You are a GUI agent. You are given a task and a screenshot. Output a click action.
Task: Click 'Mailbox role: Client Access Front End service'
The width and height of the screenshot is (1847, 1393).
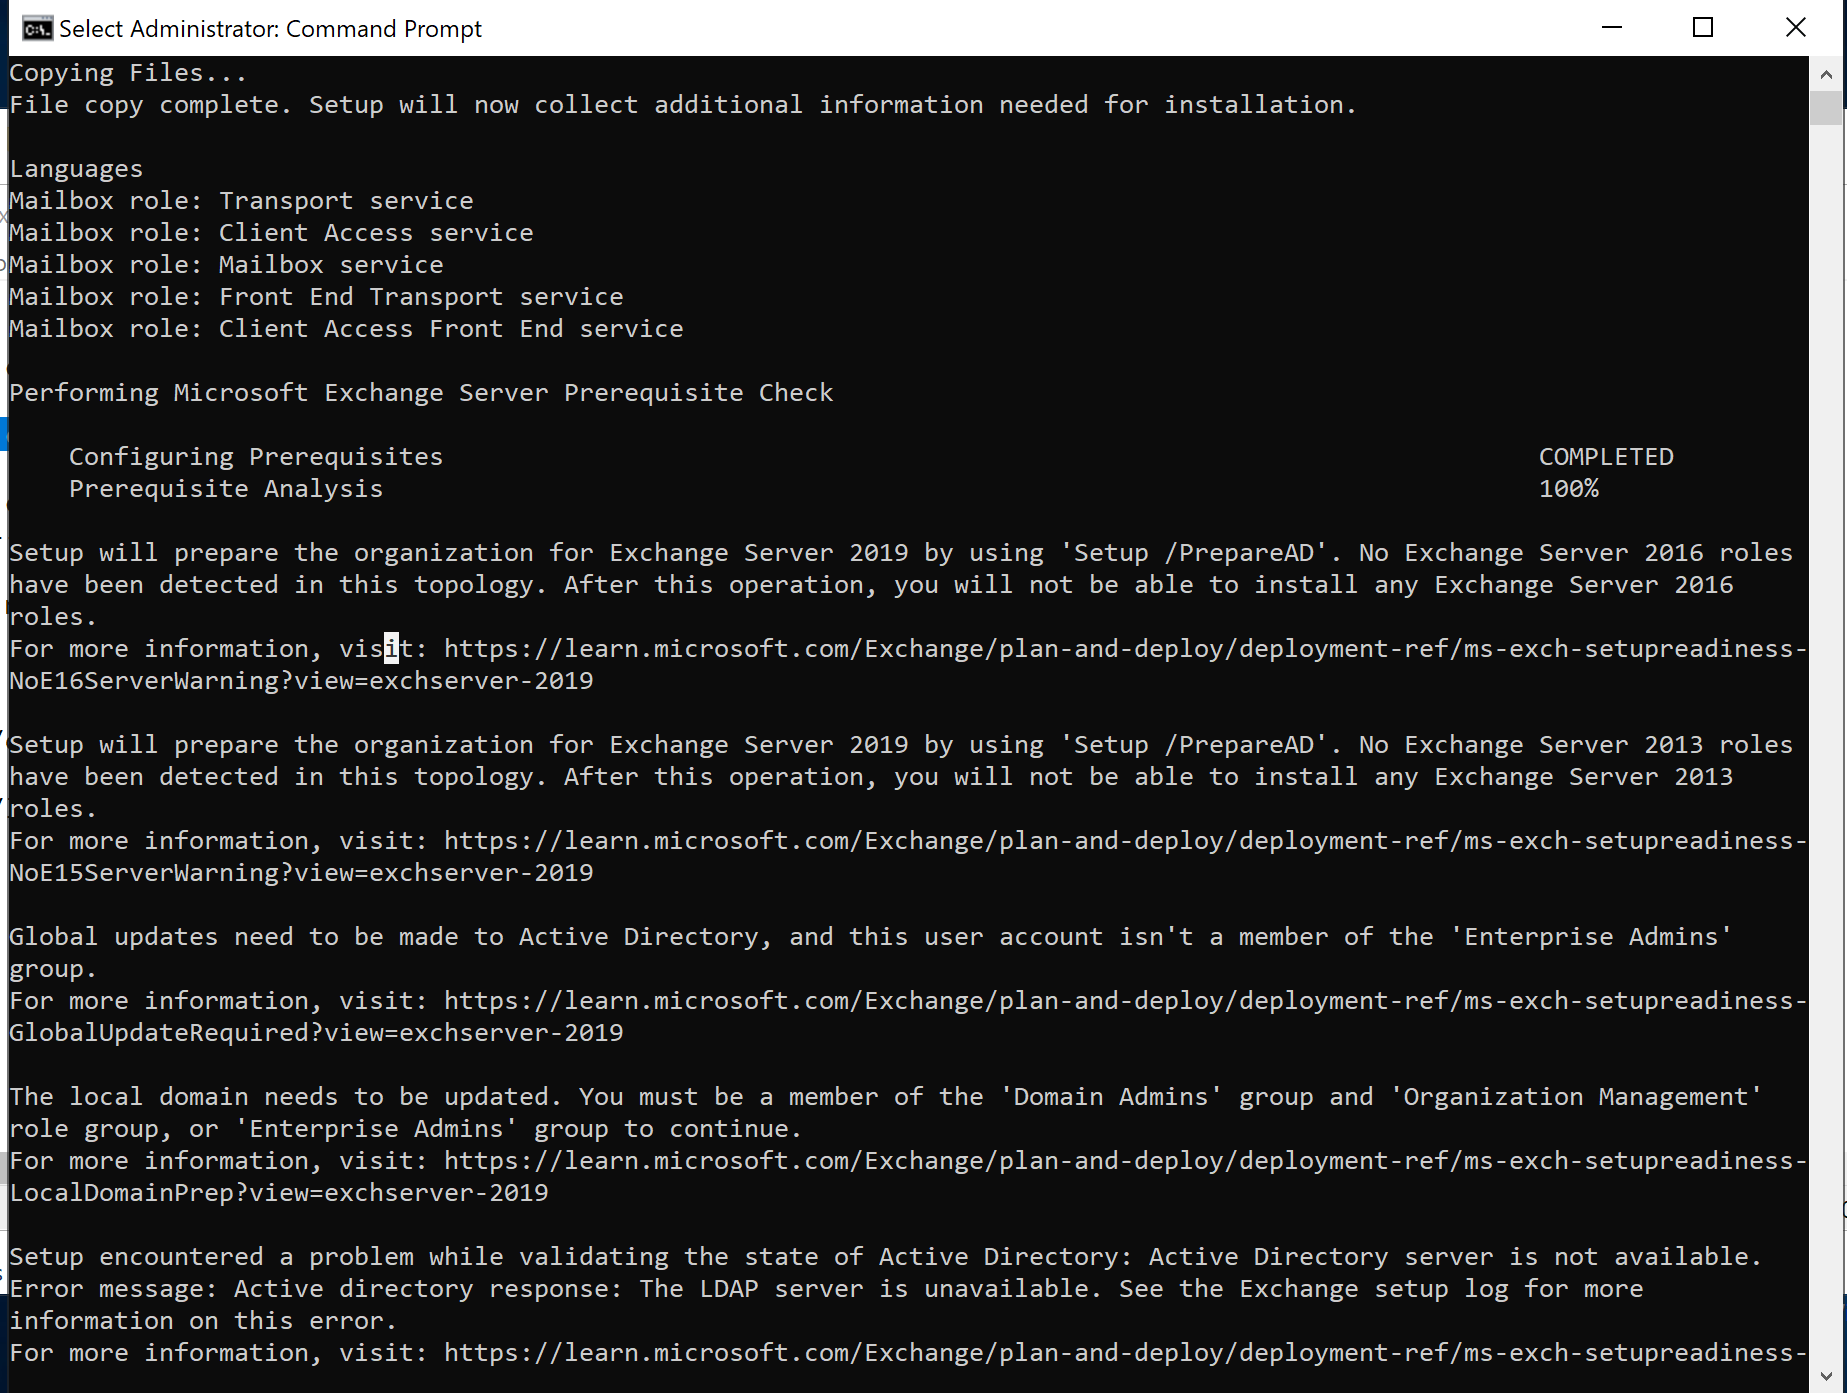pos(346,329)
